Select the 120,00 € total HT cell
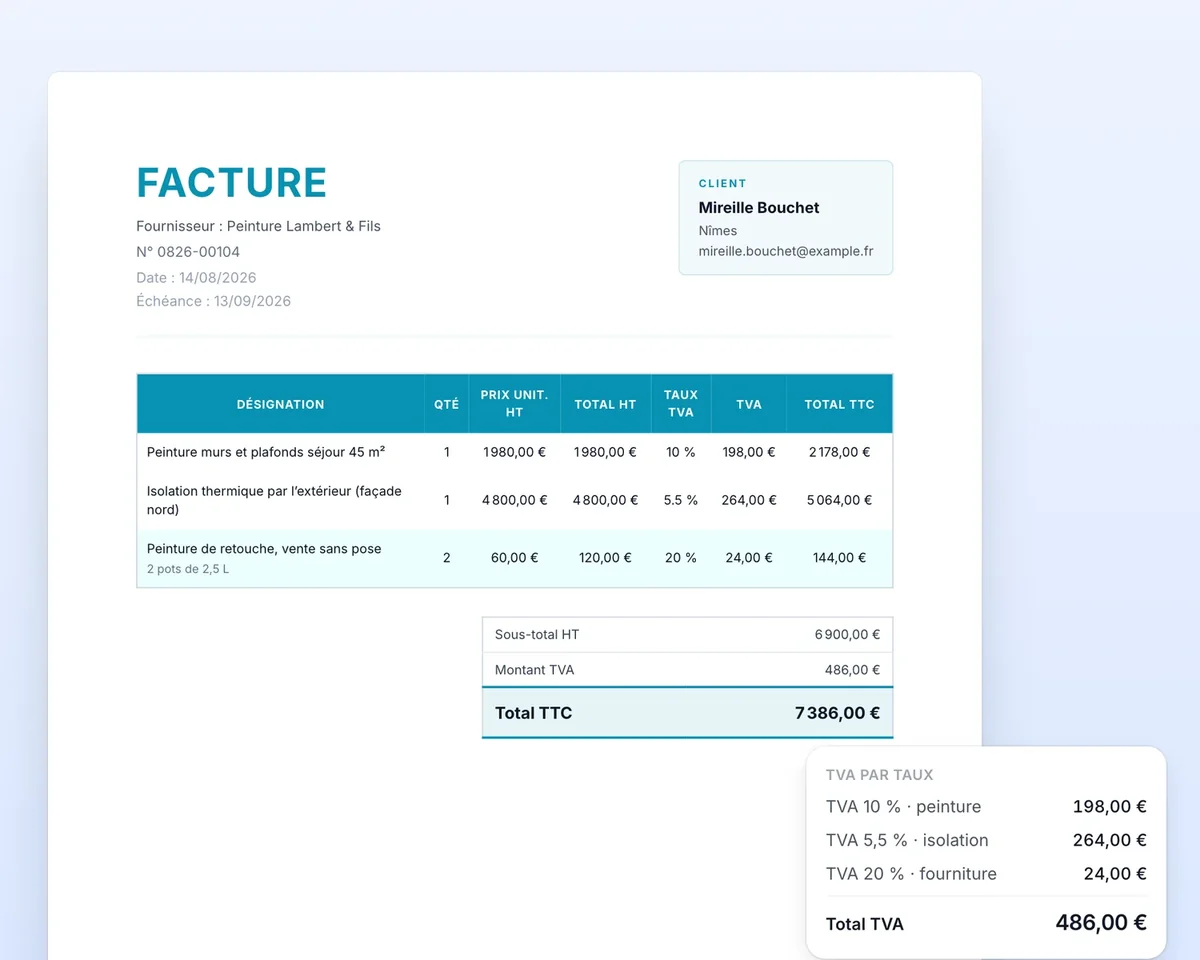Viewport: 1200px width, 960px height. coord(605,558)
